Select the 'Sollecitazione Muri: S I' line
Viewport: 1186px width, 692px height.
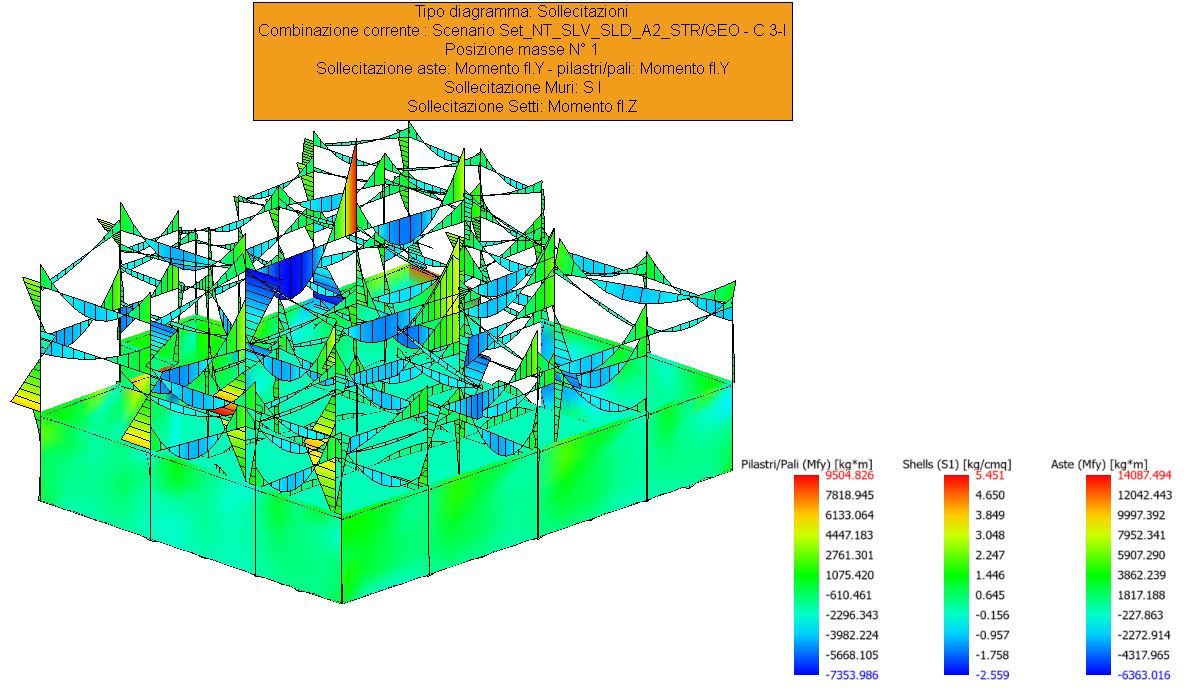522,88
